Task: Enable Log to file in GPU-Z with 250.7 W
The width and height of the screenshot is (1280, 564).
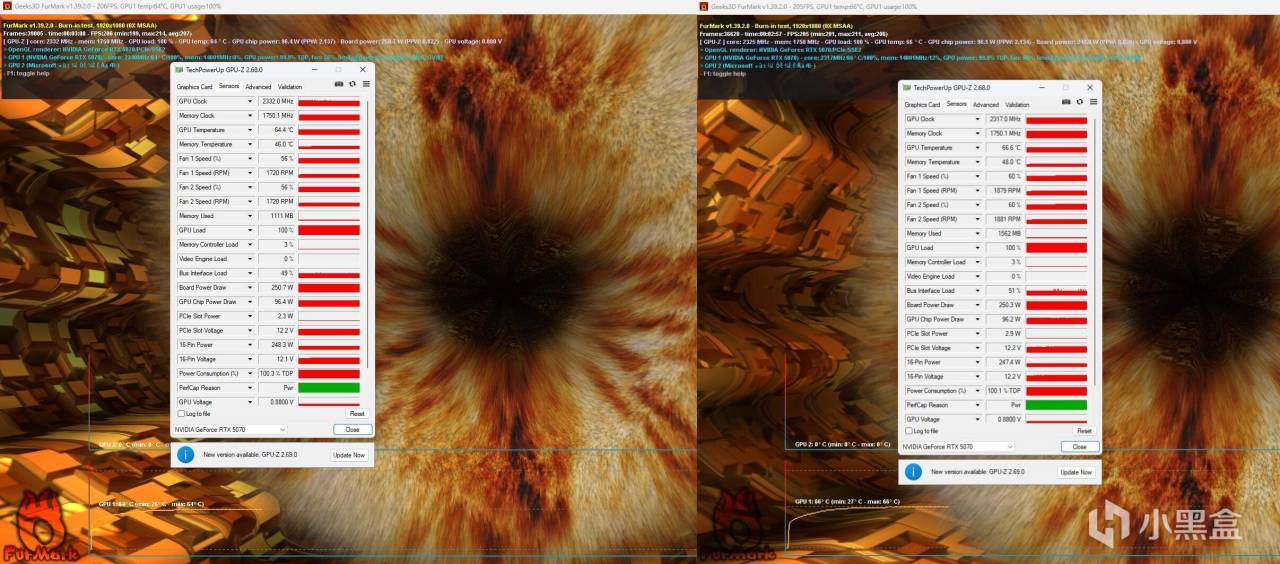Action: 181,414
